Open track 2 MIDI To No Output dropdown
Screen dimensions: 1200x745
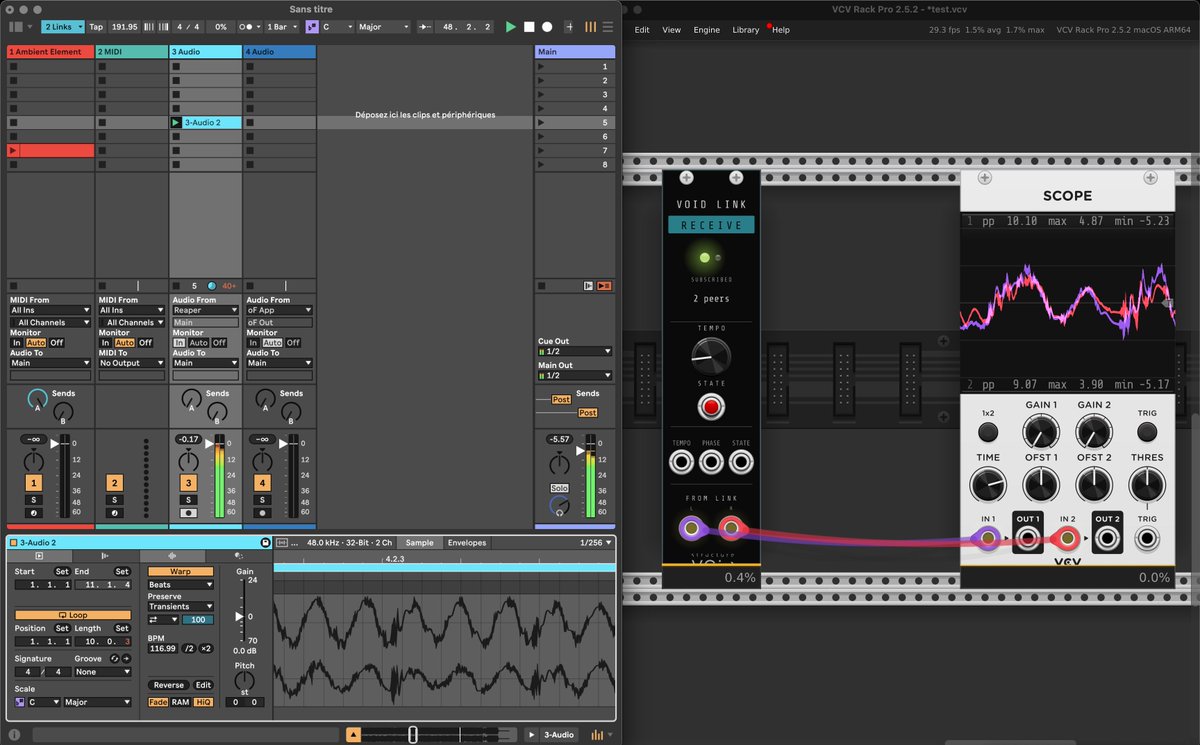point(131,363)
